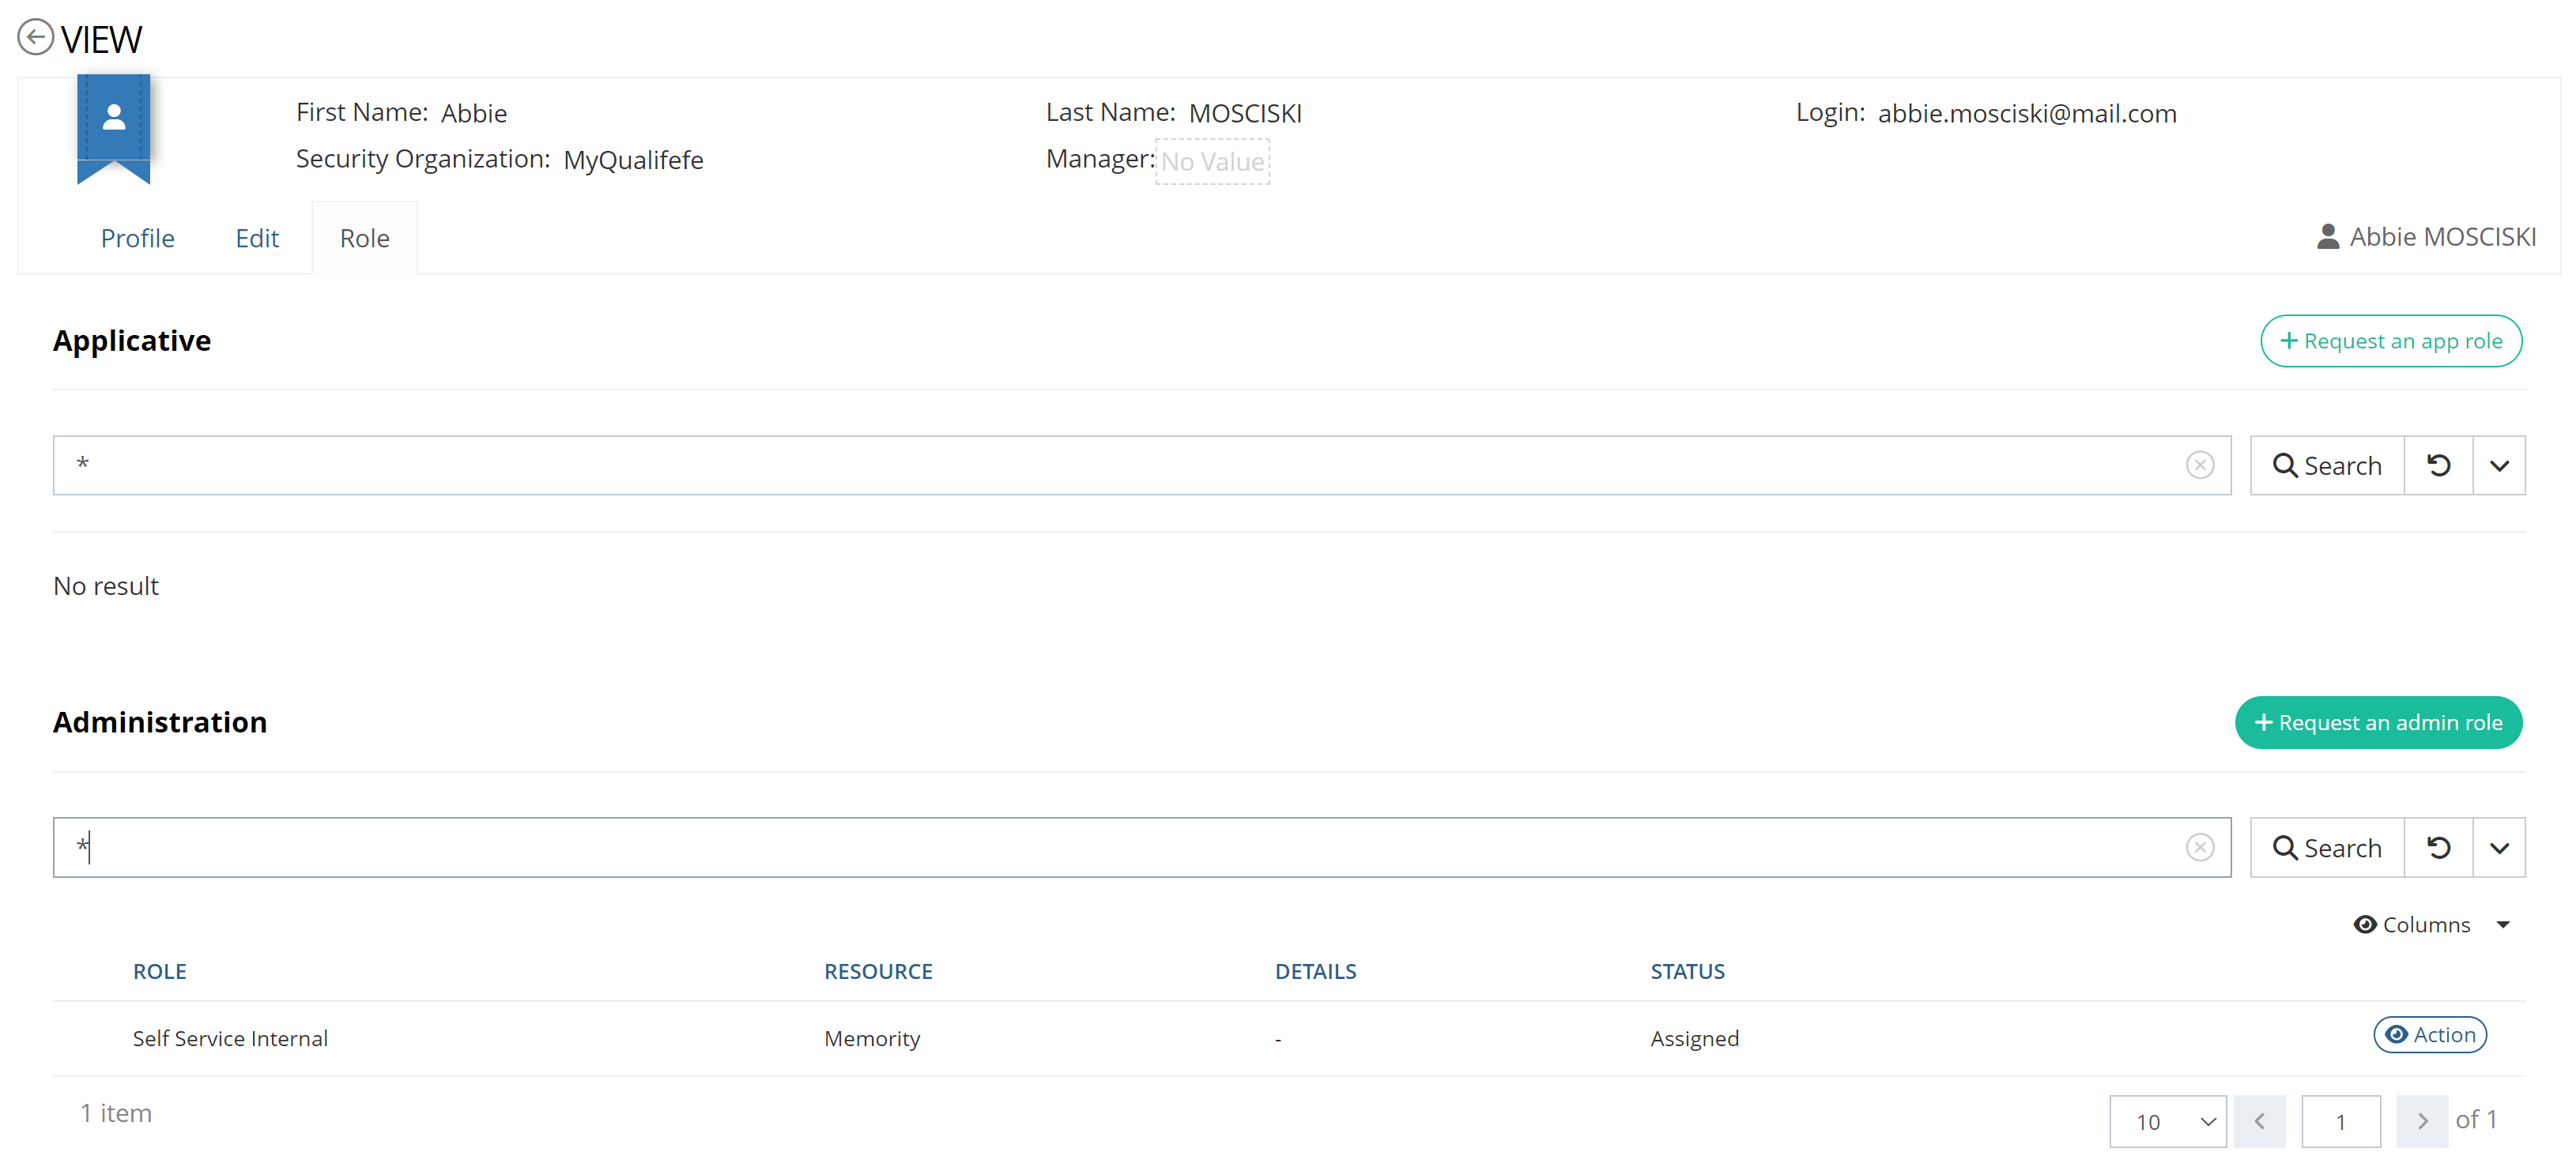Reset the Administration search filters

point(2438,847)
